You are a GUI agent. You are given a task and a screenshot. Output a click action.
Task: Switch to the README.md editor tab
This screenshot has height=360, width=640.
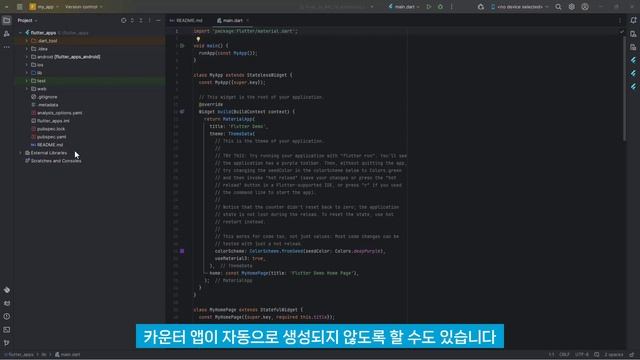click(186, 20)
